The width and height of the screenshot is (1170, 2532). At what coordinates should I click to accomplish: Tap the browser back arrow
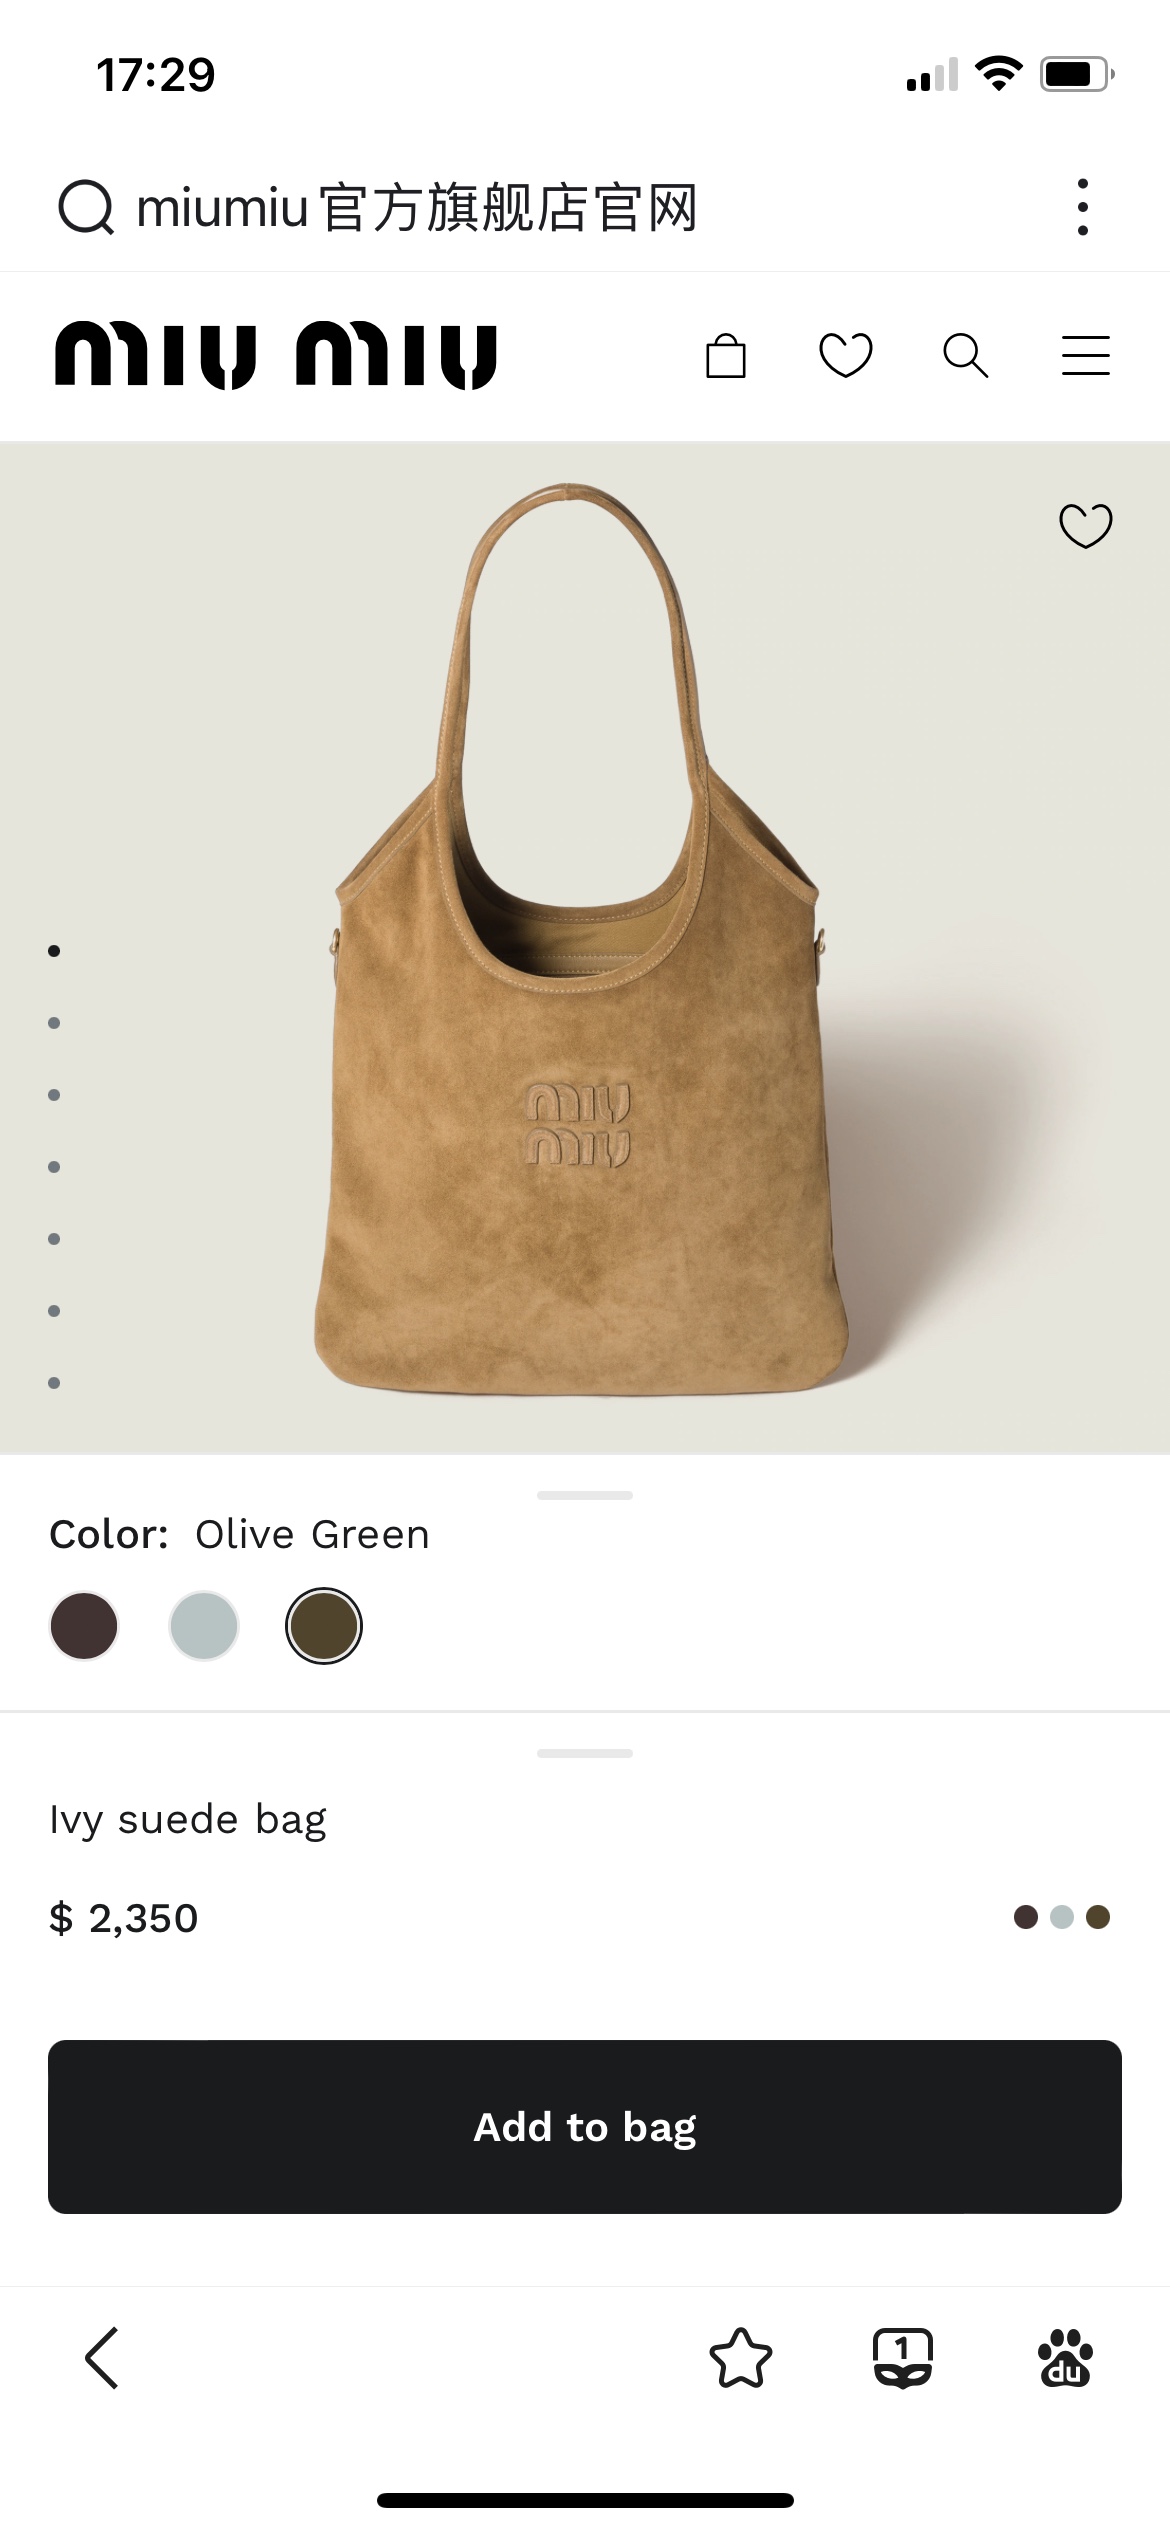click(x=102, y=2358)
